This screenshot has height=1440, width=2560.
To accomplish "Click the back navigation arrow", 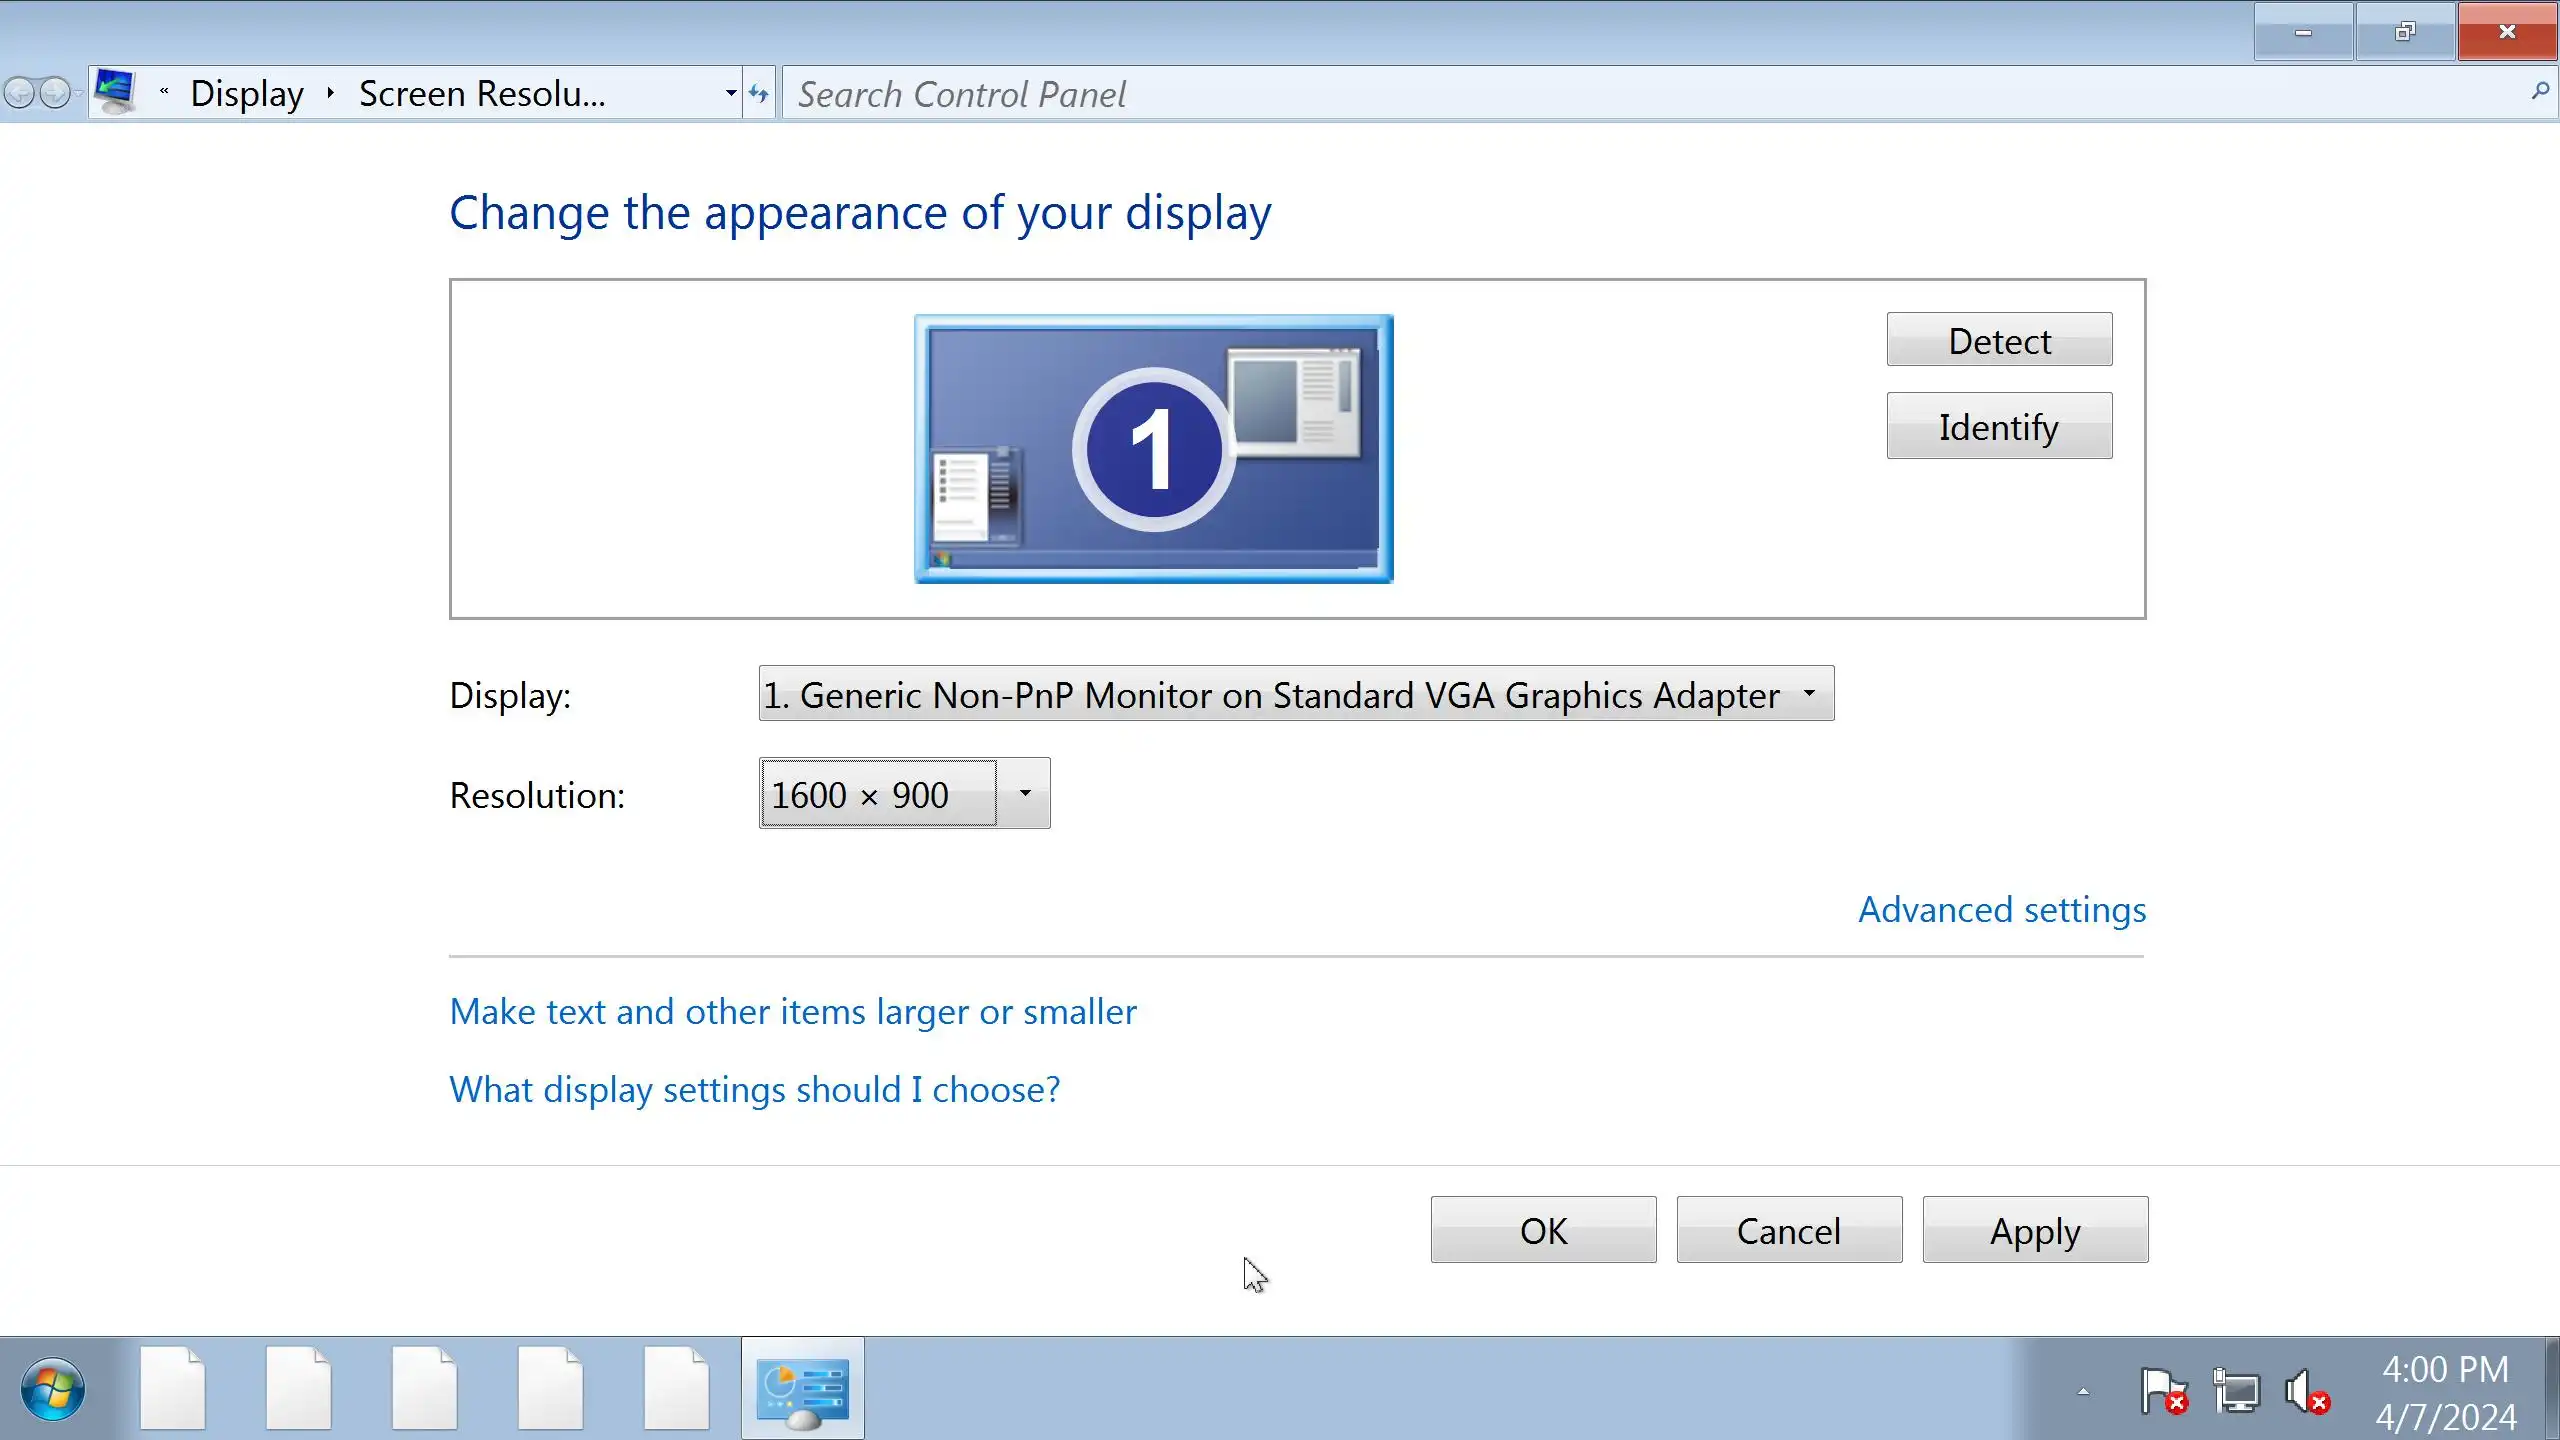I will pos(19,94).
